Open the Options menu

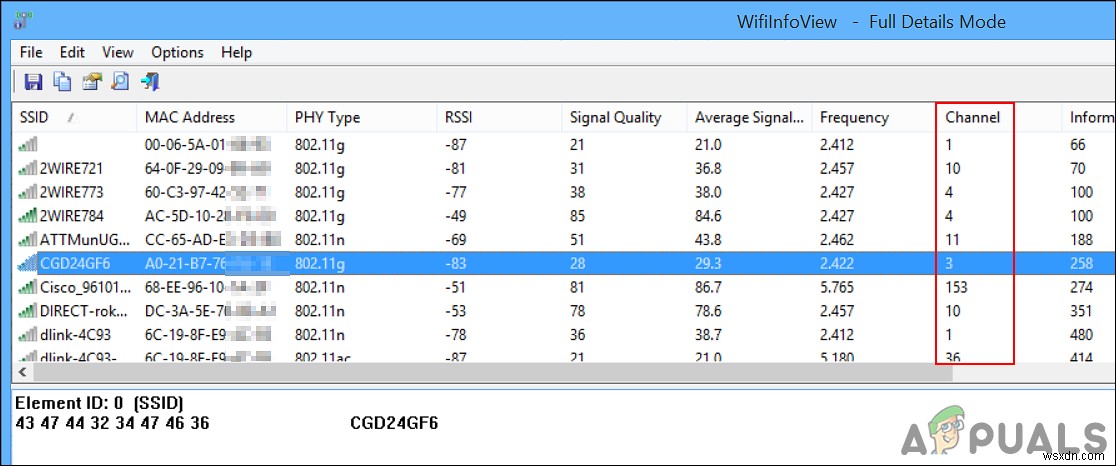(177, 52)
